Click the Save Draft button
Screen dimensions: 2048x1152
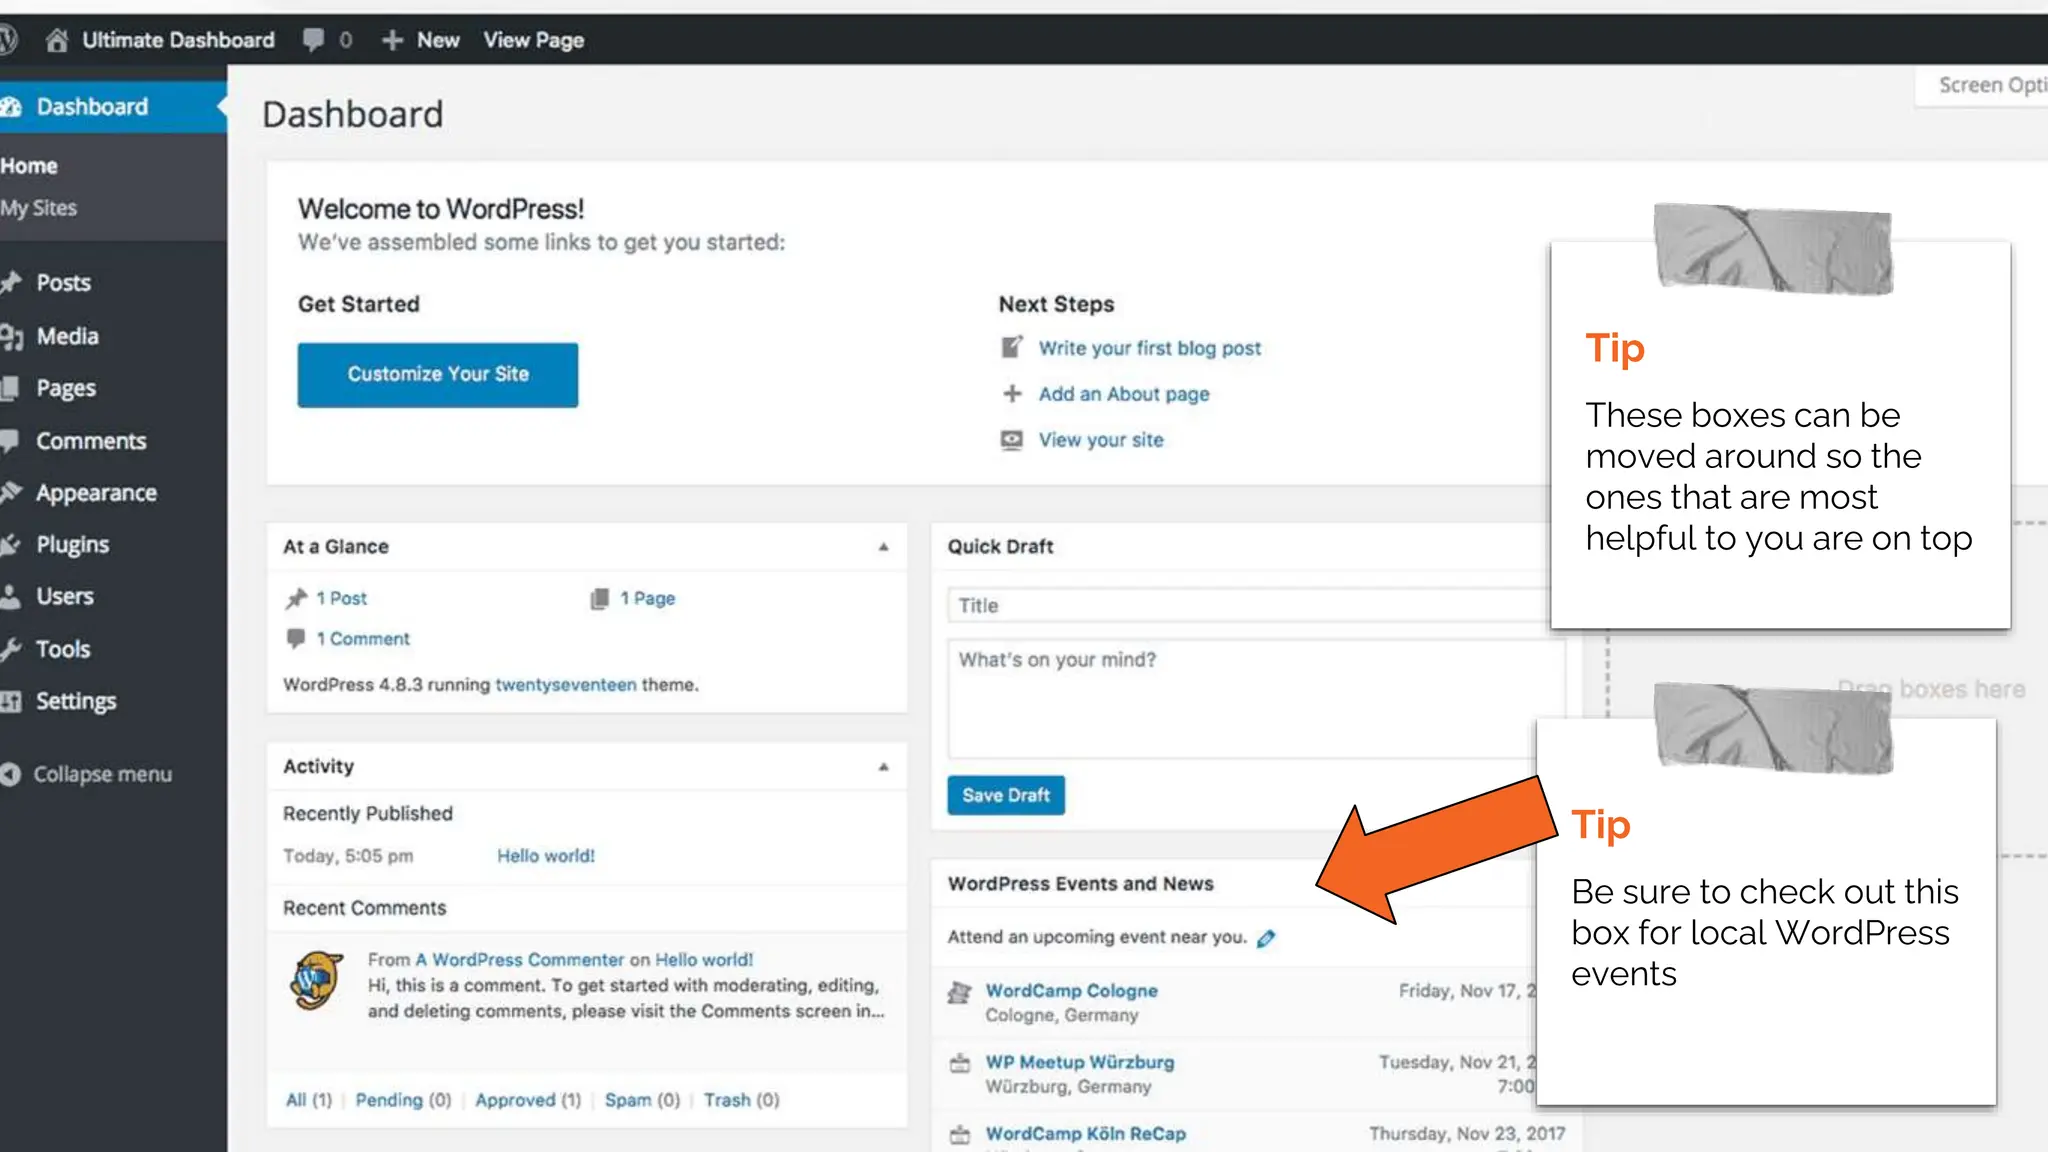point(1006,795)
